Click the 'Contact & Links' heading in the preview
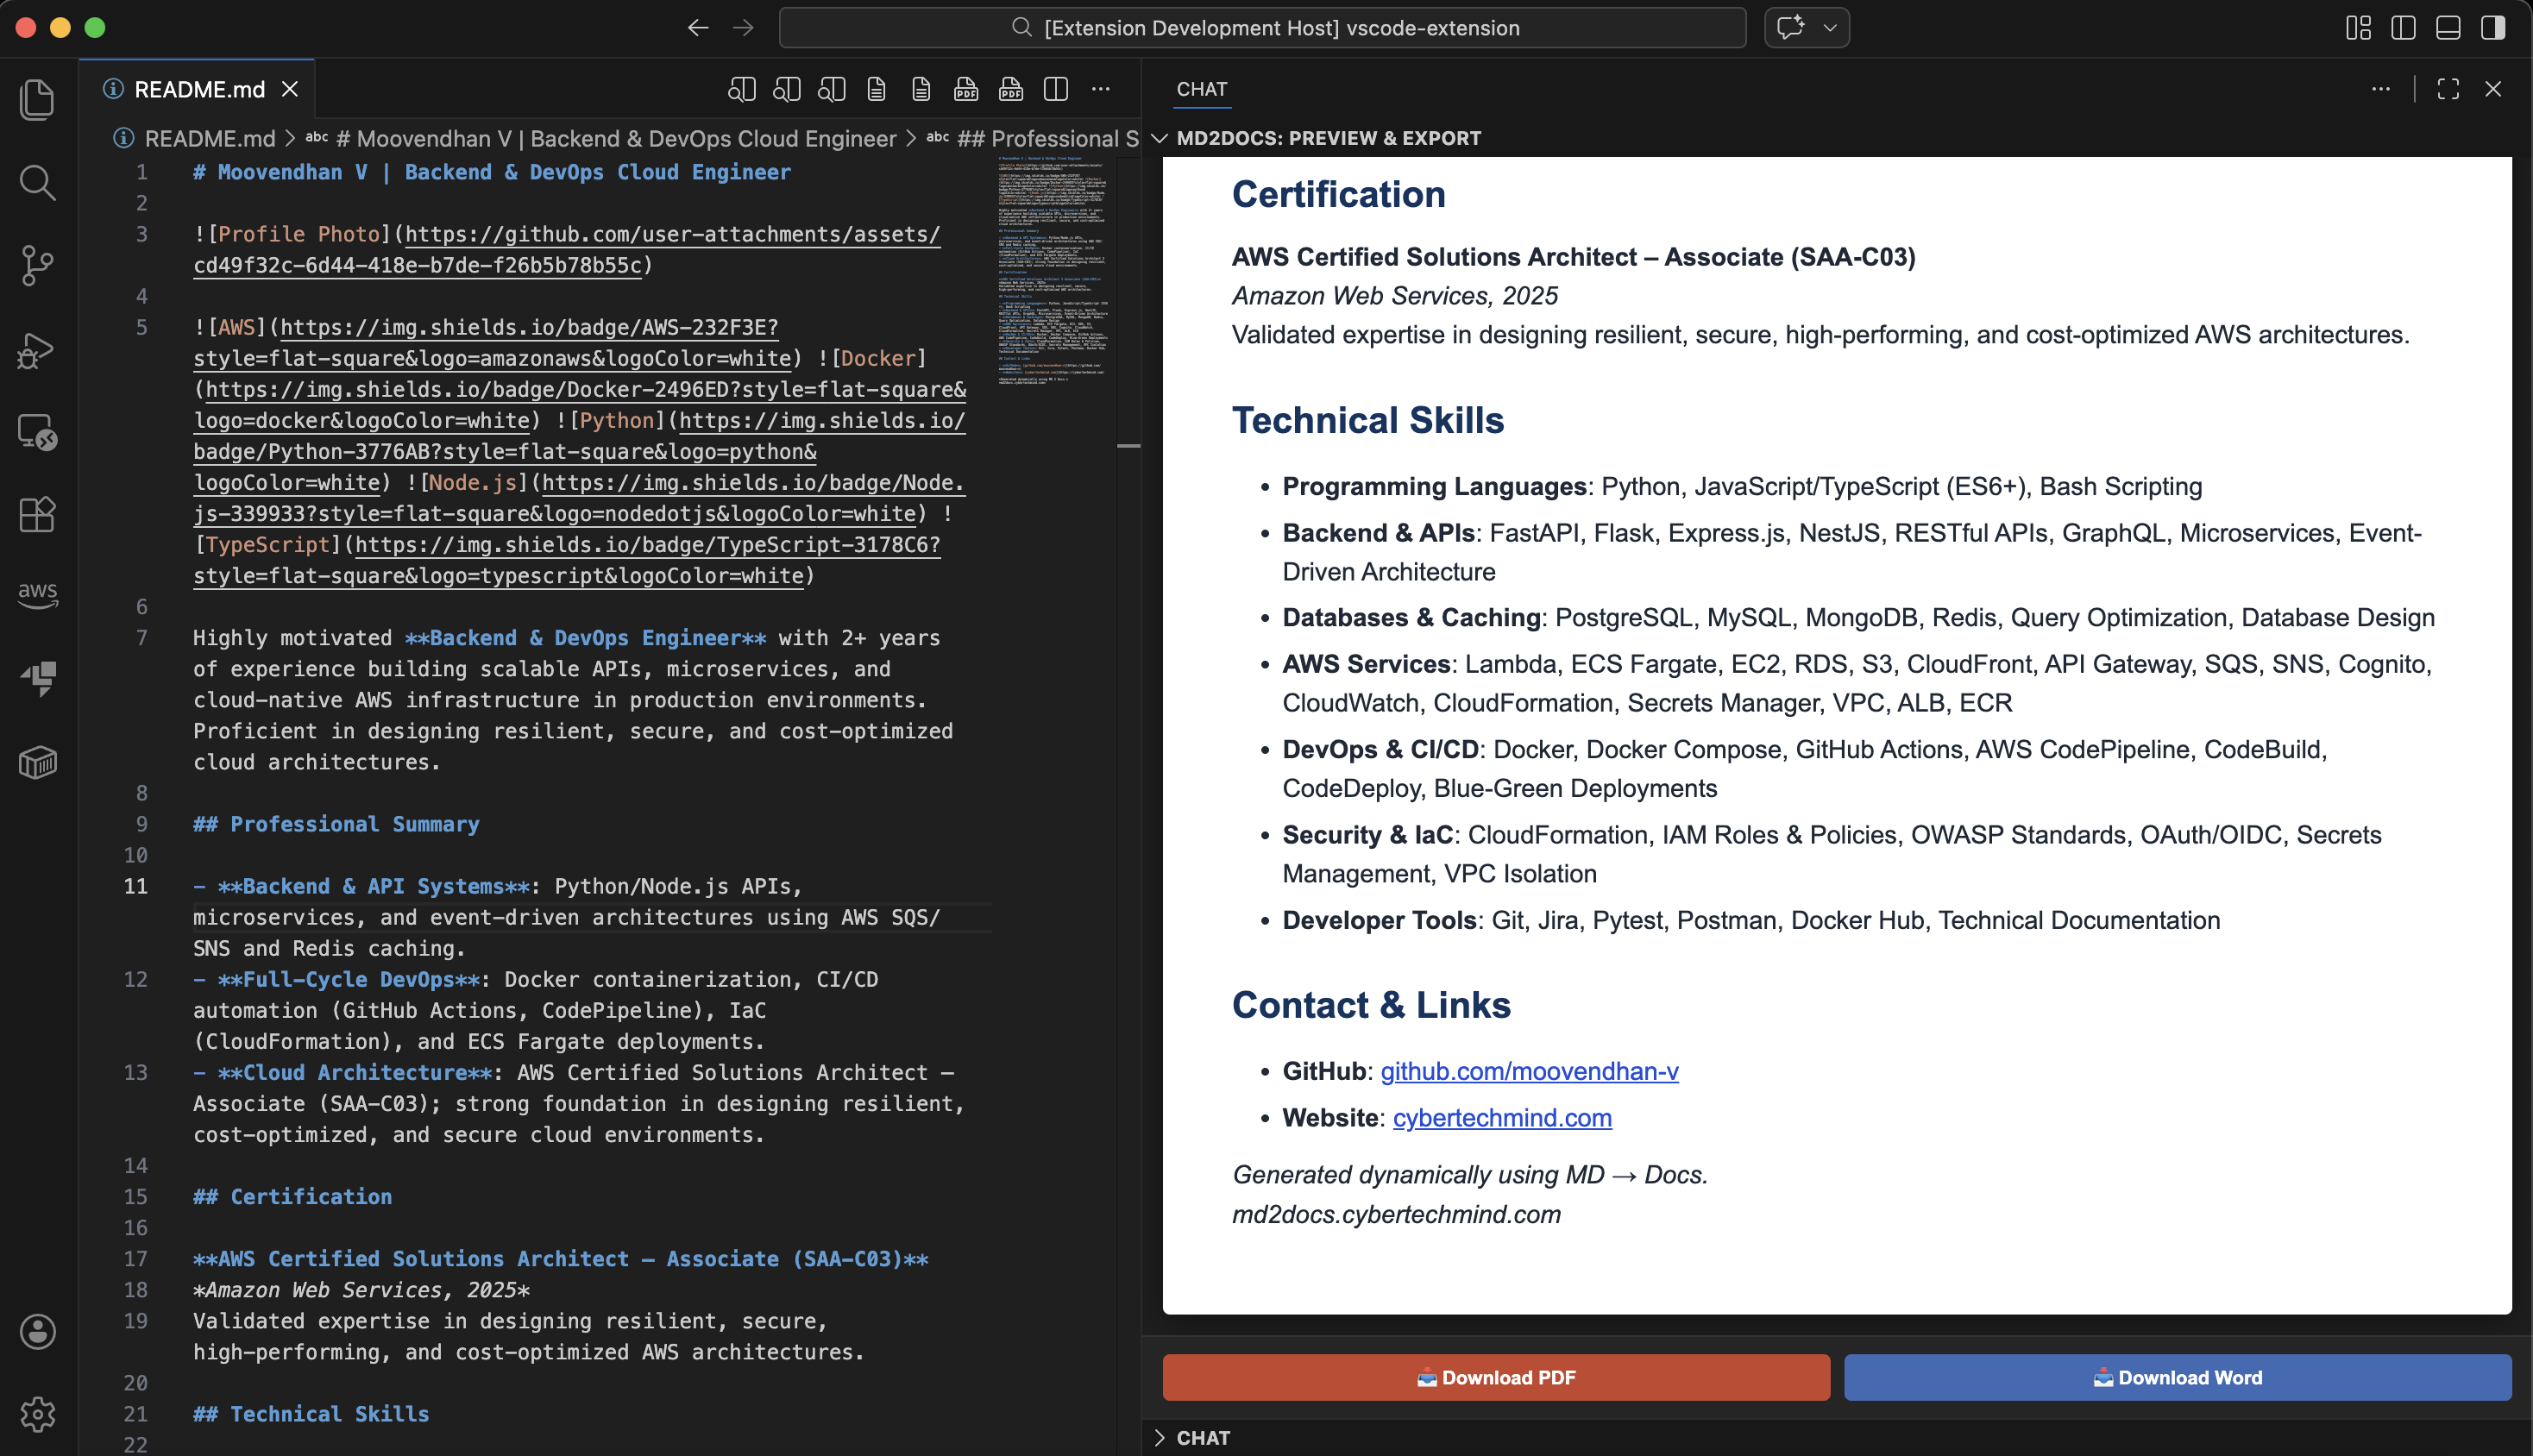 (x=1371, y=1005)
